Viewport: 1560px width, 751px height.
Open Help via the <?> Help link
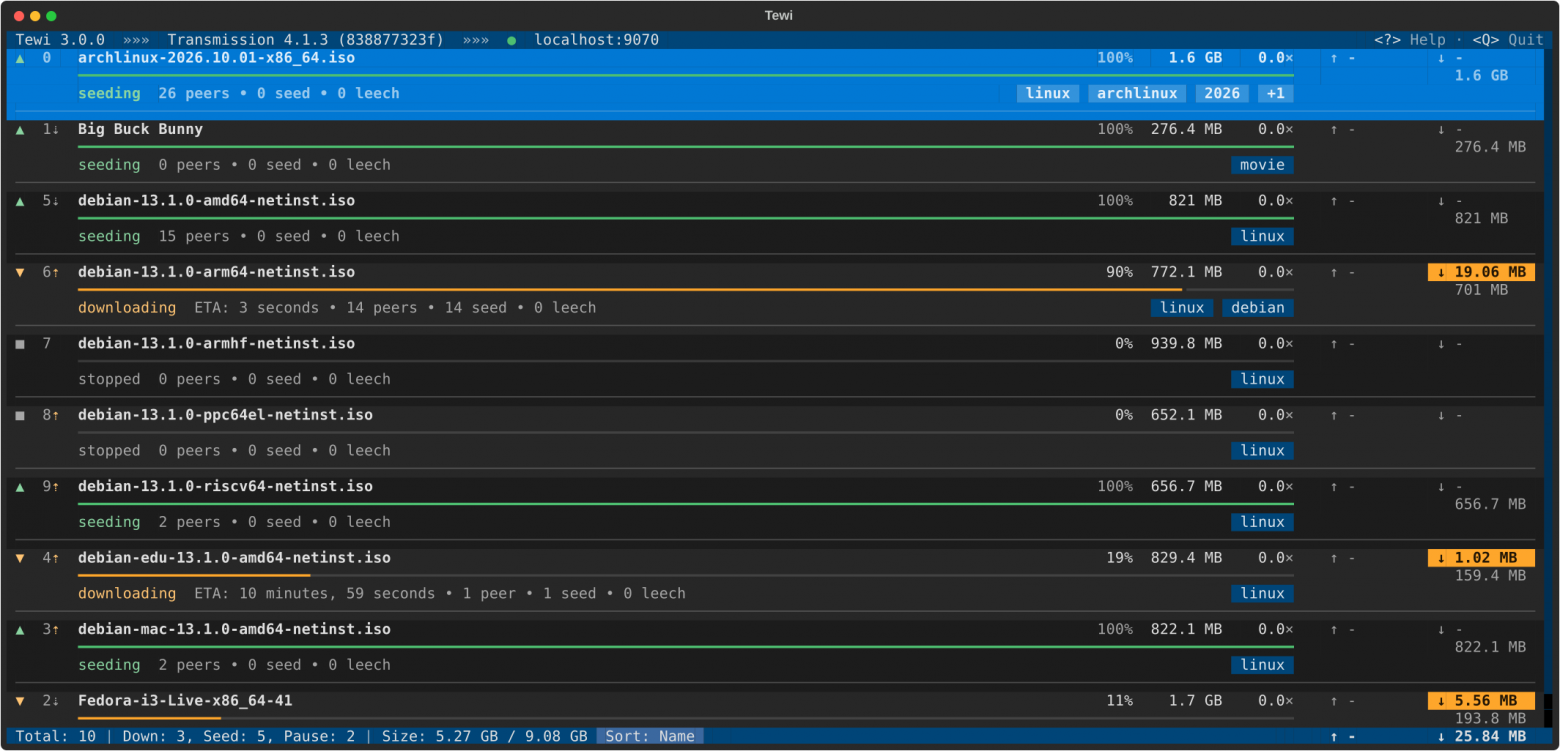tap(1410, 40)
